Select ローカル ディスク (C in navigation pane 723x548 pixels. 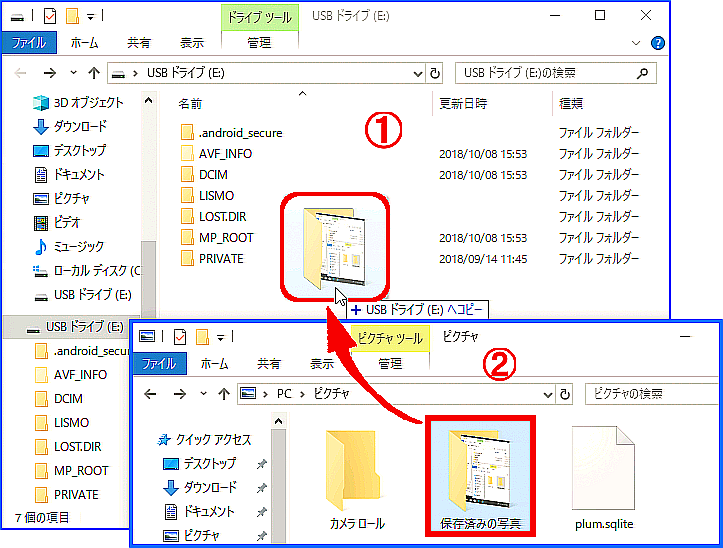[87, 270]
